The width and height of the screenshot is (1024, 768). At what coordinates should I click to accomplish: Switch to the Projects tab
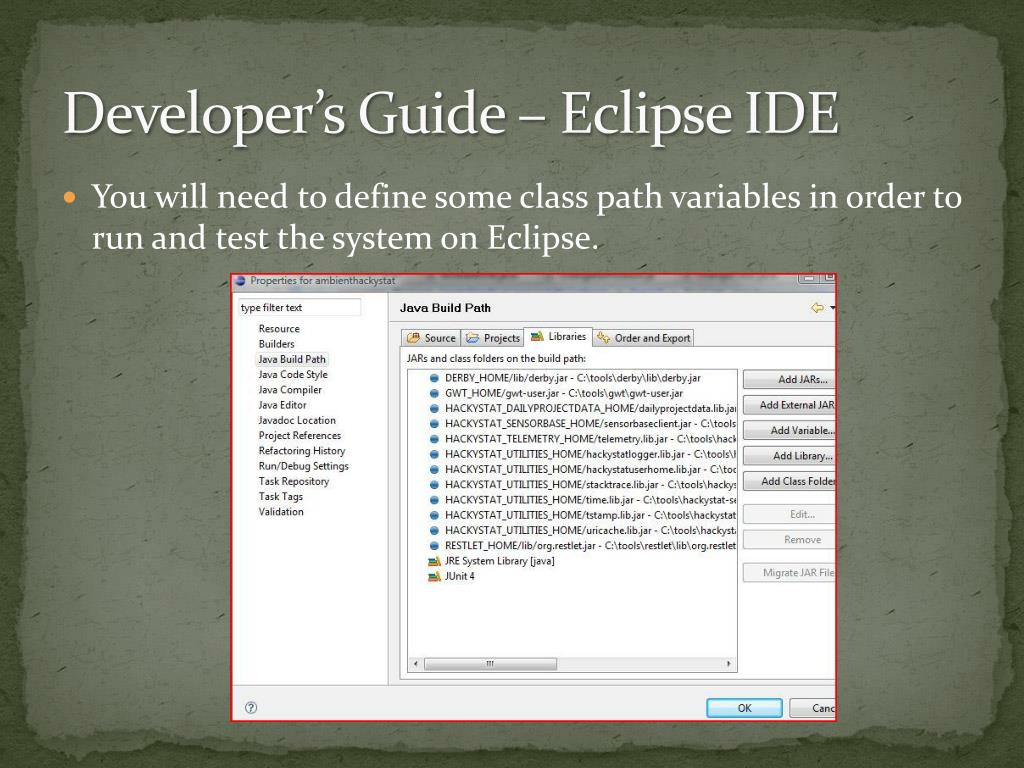point(492,338)
